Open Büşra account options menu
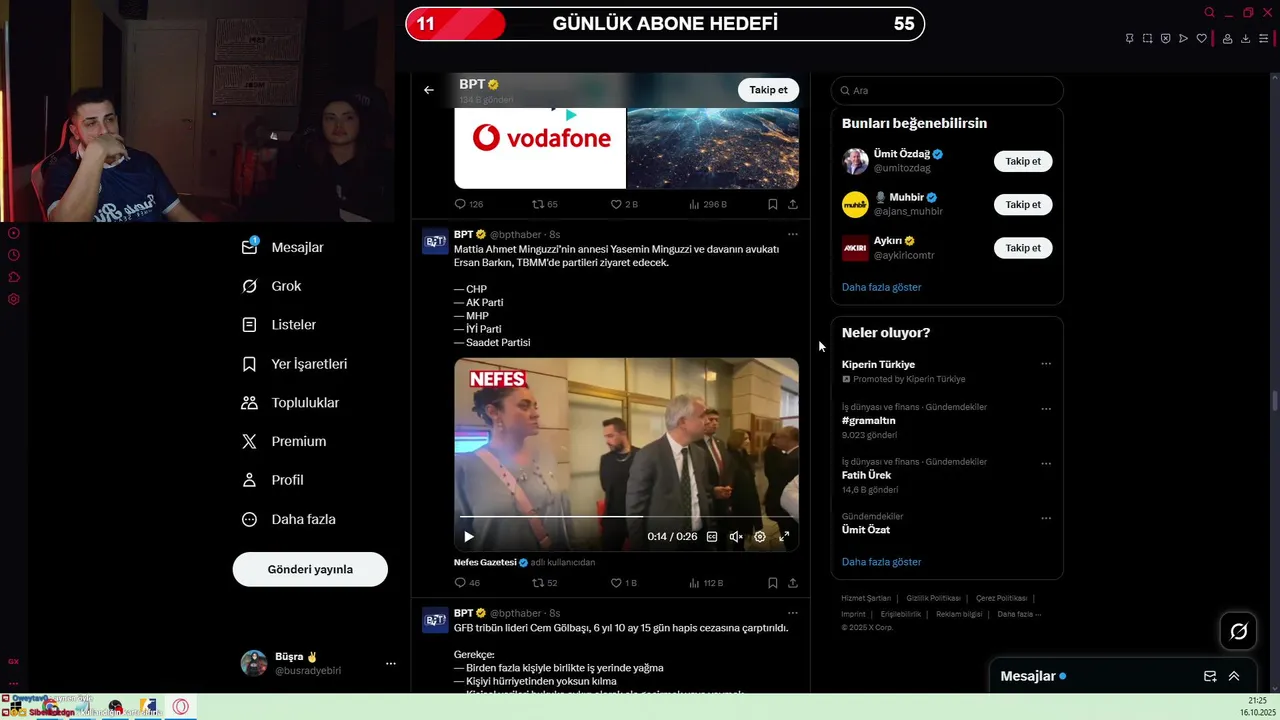The width and height of the screenshot is (1280, 720). point(391,663)
